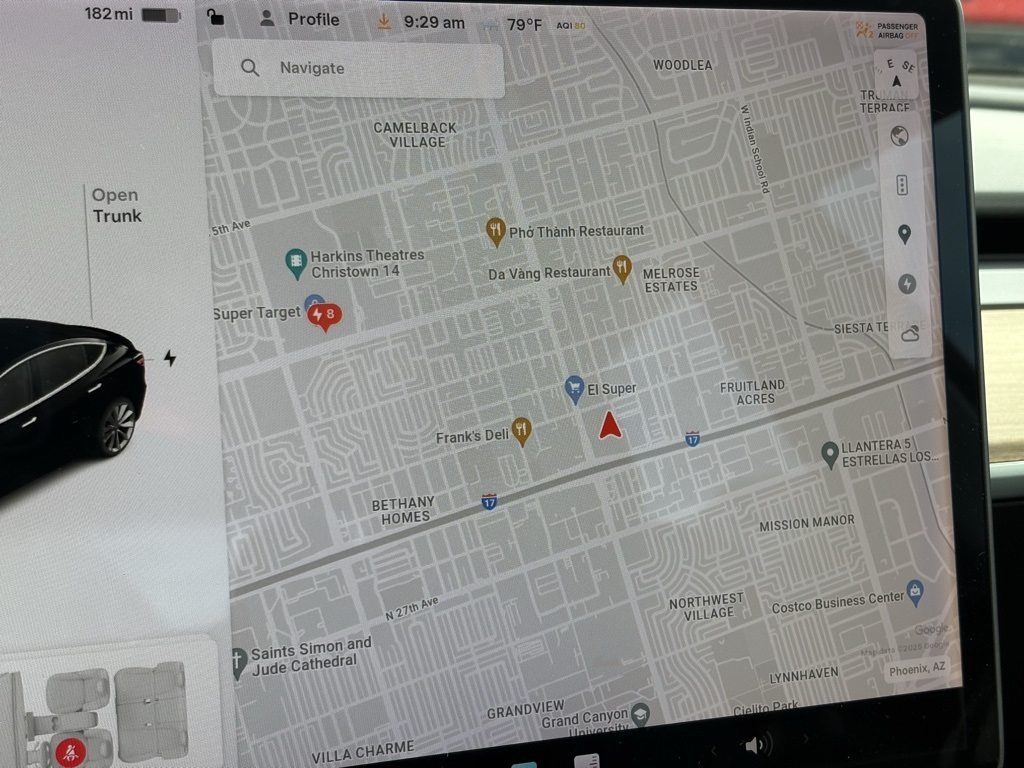This screenshot has width=1024, height=768.
Task: Tap Harkins Theatres Christown 14 marker
Action: (296, 264)
